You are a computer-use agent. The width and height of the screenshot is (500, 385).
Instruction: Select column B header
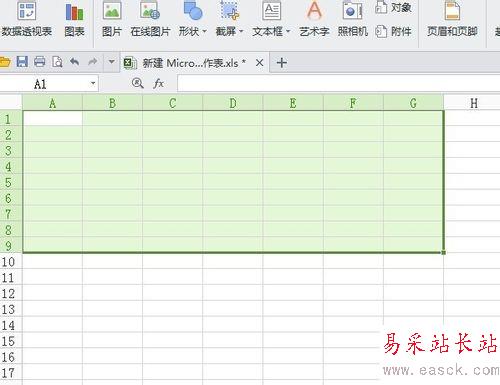(x=112, y=103)
